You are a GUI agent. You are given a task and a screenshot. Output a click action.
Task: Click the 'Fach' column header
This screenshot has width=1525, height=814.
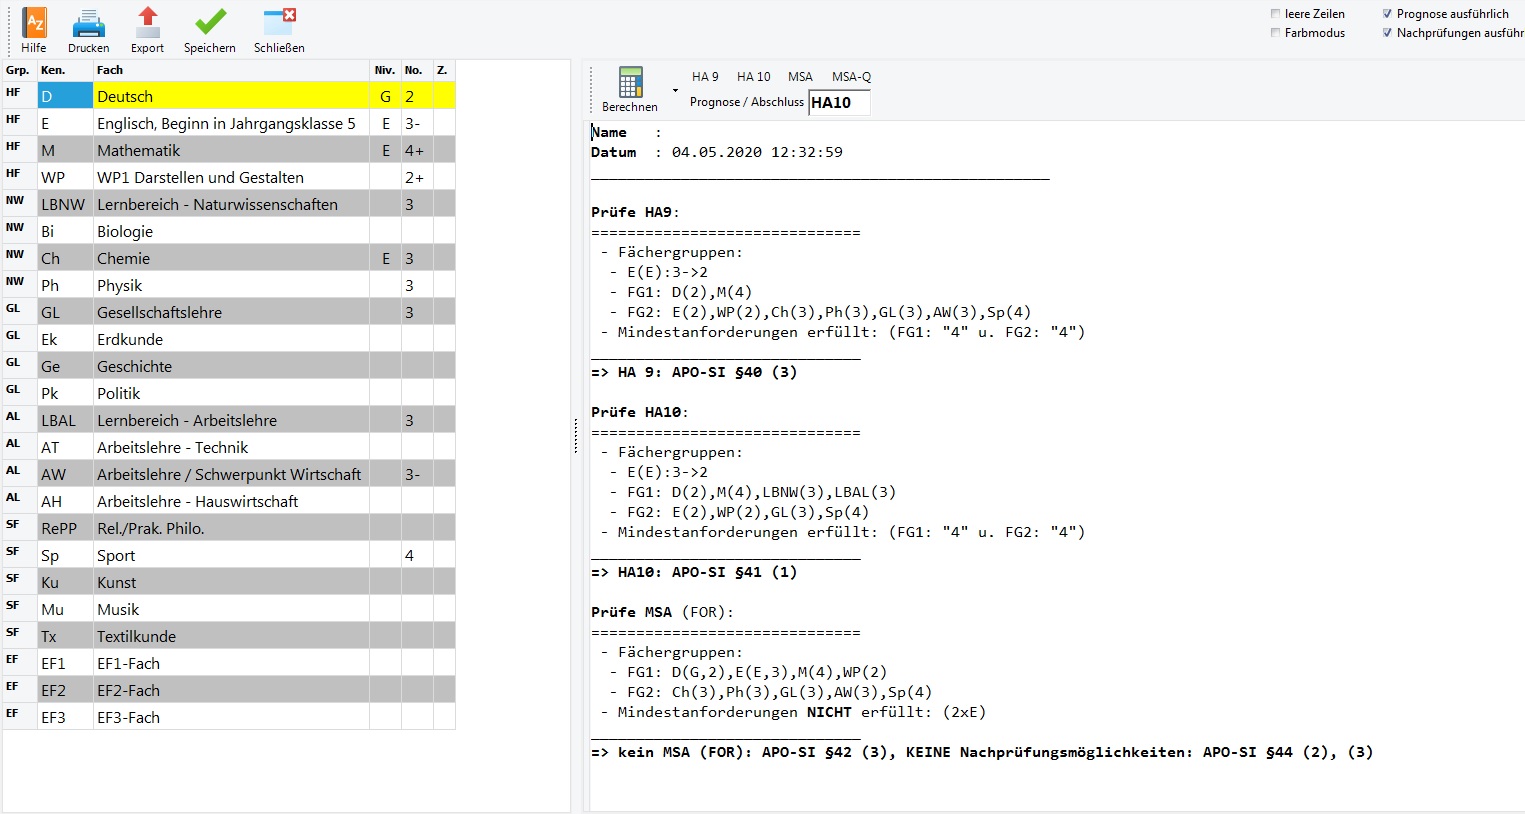click(231, 70)
